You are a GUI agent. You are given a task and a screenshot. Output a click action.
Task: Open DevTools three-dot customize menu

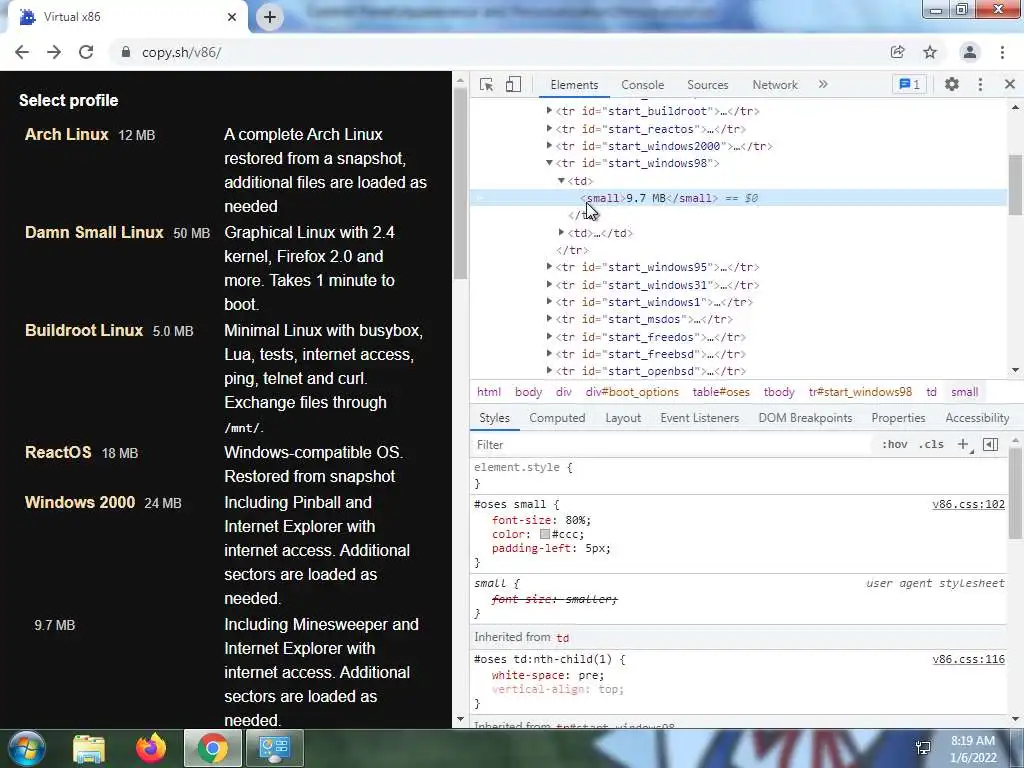[x=980, y=84]
